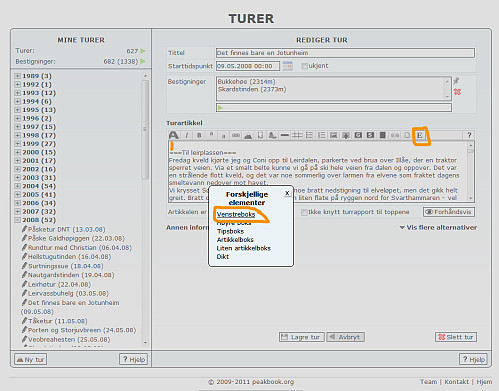Click the Avbryt button
This screenshot has width=499, height=391.
(x=345, y=337)
